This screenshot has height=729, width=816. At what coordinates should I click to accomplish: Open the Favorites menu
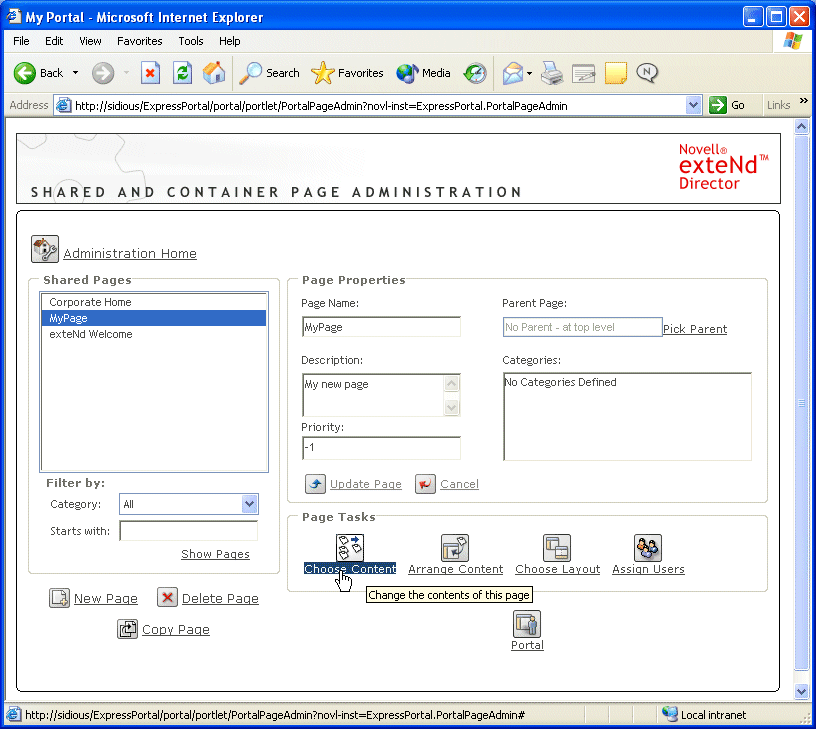(139, 41)
